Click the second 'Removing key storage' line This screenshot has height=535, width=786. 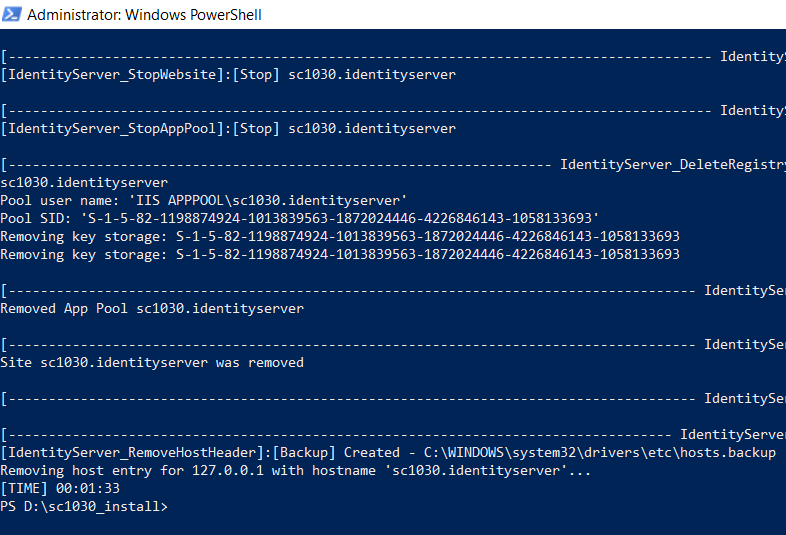point(340,255)
